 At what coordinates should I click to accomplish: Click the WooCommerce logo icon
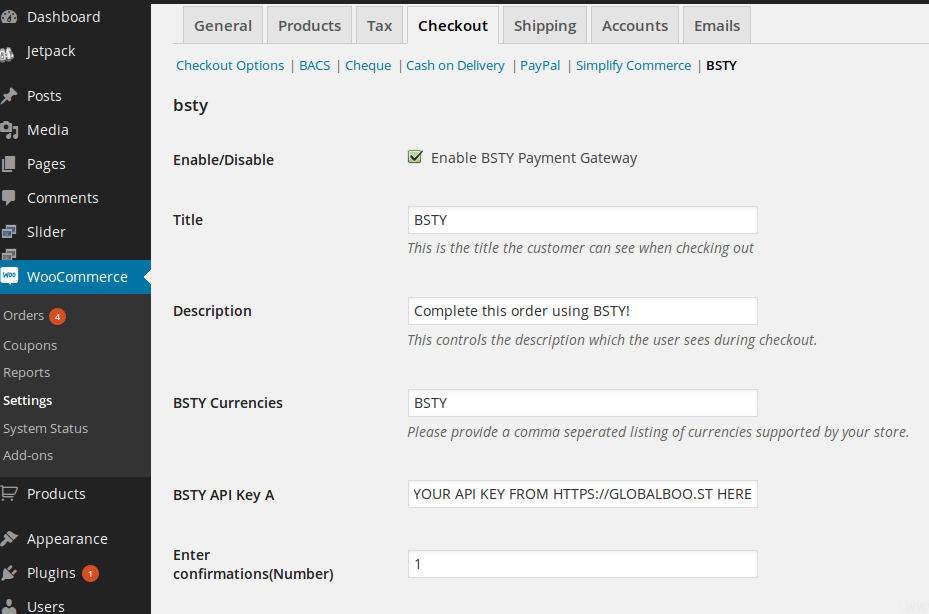pyautogui.click(x=9, y=276)
